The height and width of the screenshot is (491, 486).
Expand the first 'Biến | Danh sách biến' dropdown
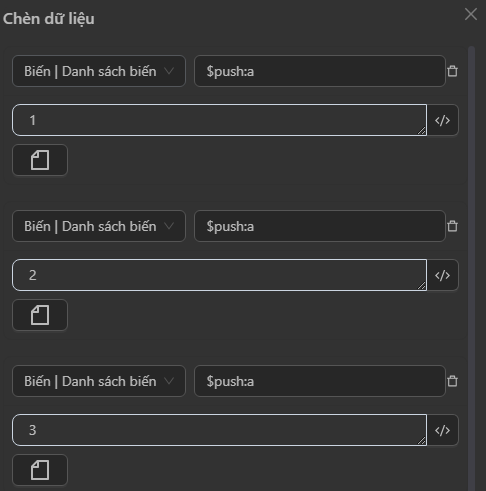99,71
